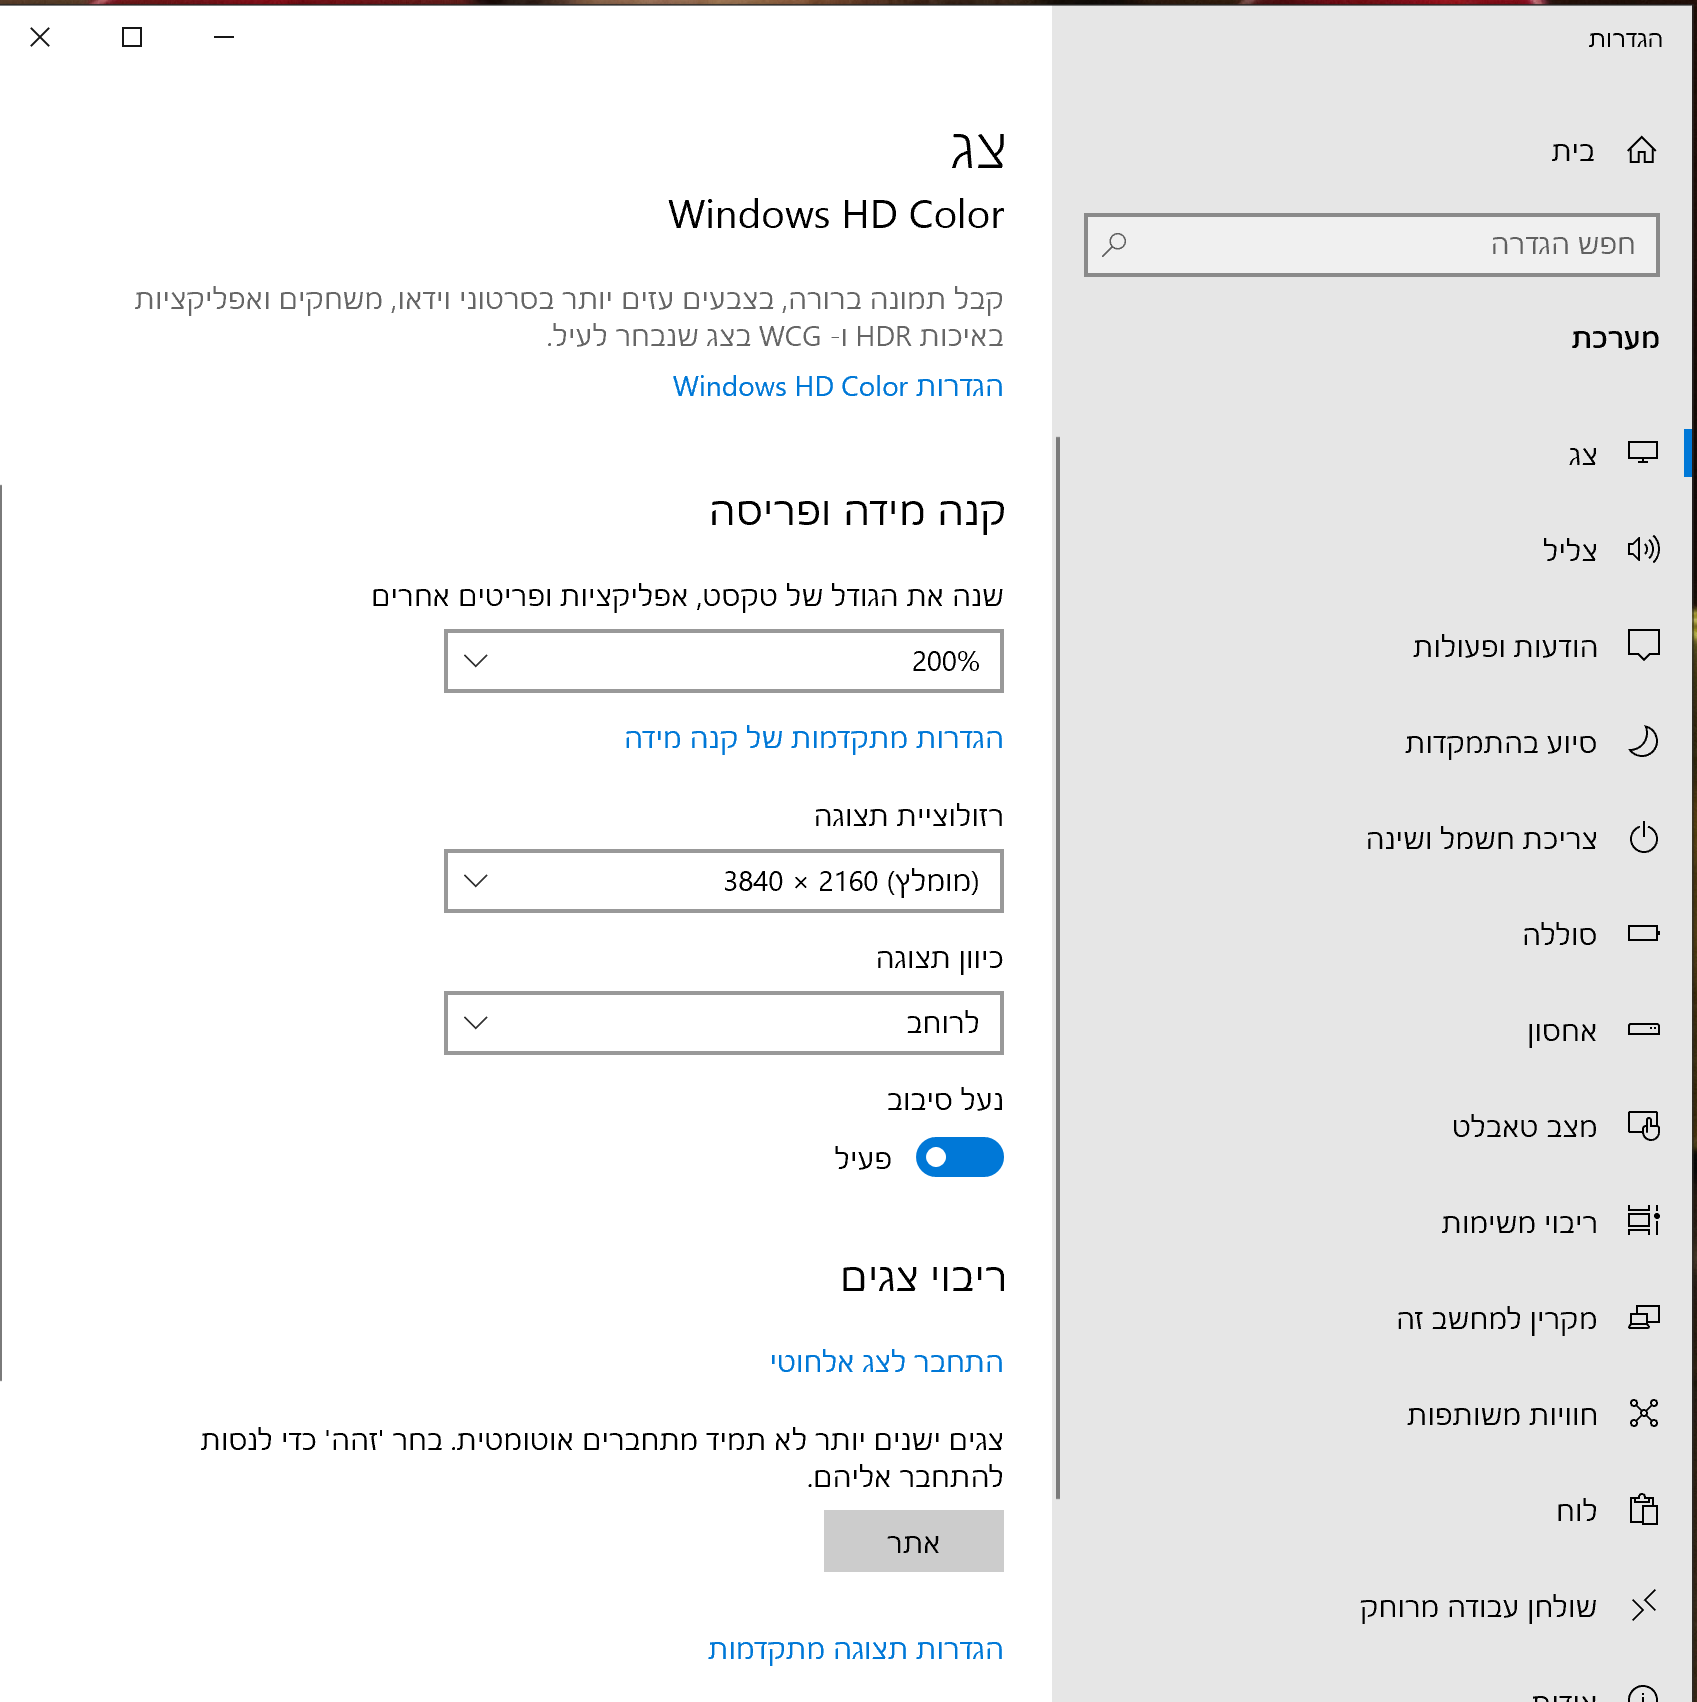Select חוויות משותפות in the sidebar
Image resolution: width=1697 pixels, height=1702 pixels.
pos(1372,1413)
